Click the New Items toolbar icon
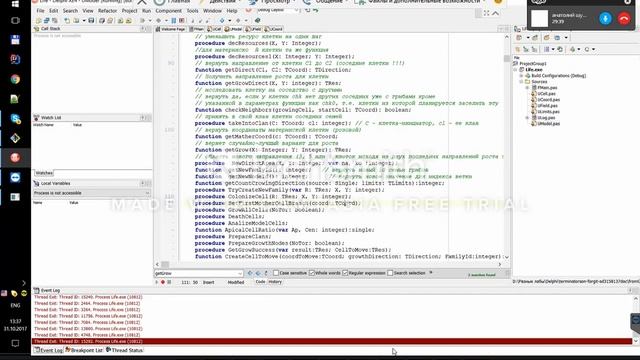The image size is (640, 360). [x=67, y=20]
